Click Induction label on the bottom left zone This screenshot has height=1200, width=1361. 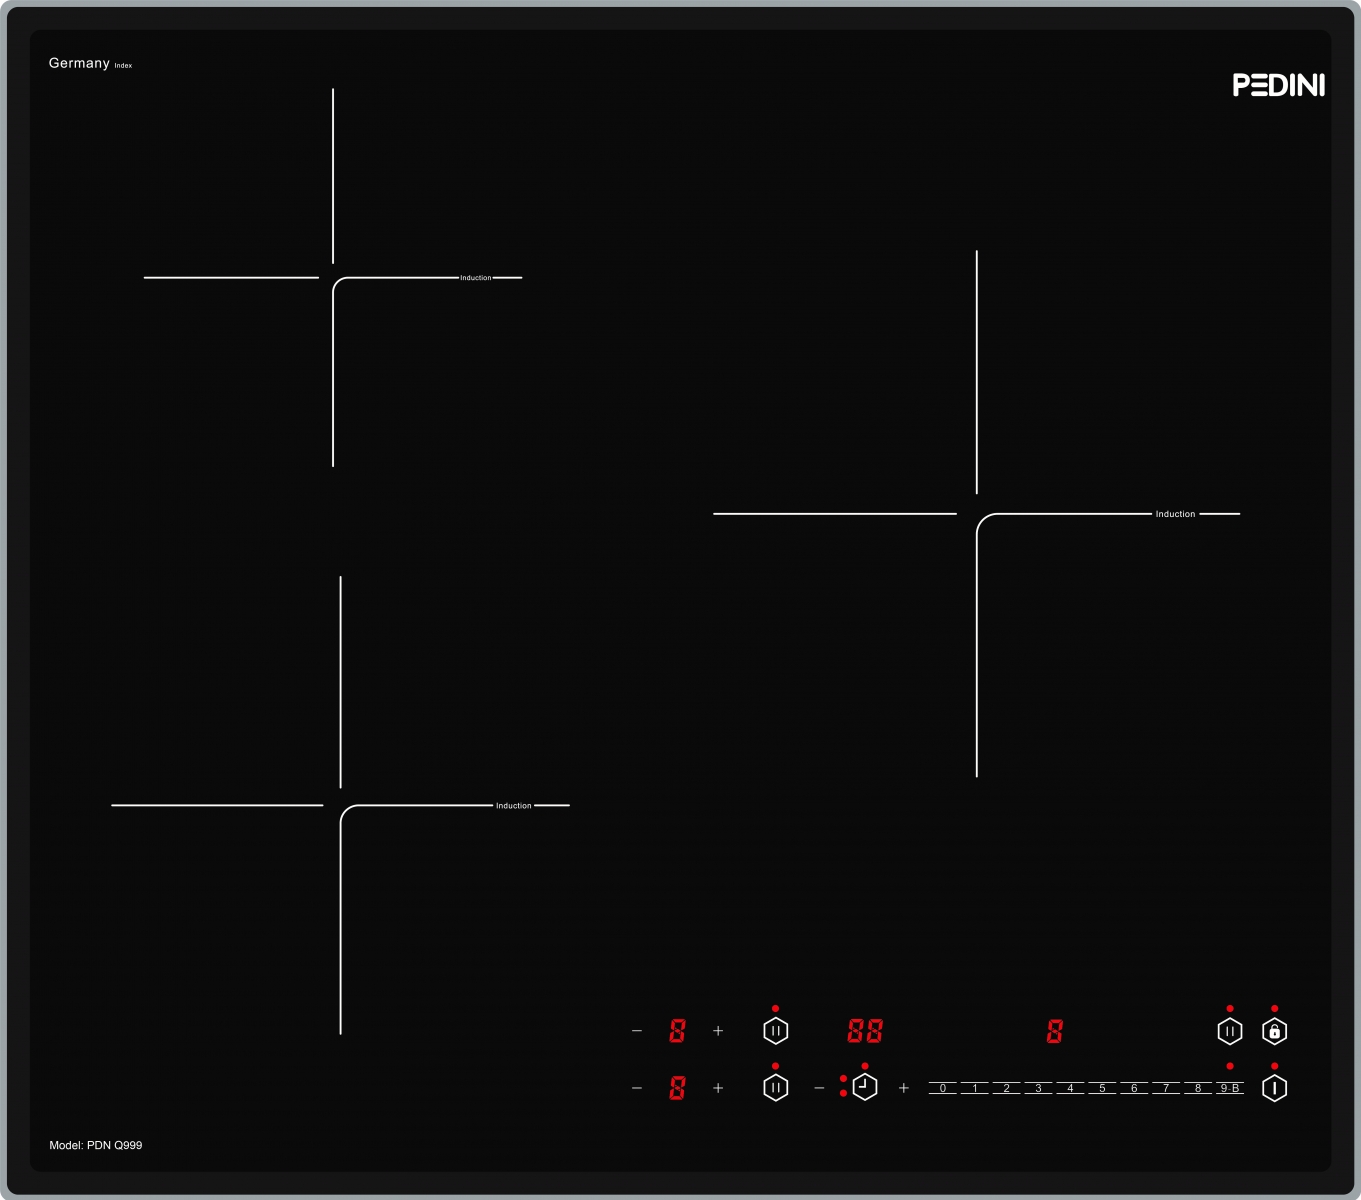[x=514, y=805]
